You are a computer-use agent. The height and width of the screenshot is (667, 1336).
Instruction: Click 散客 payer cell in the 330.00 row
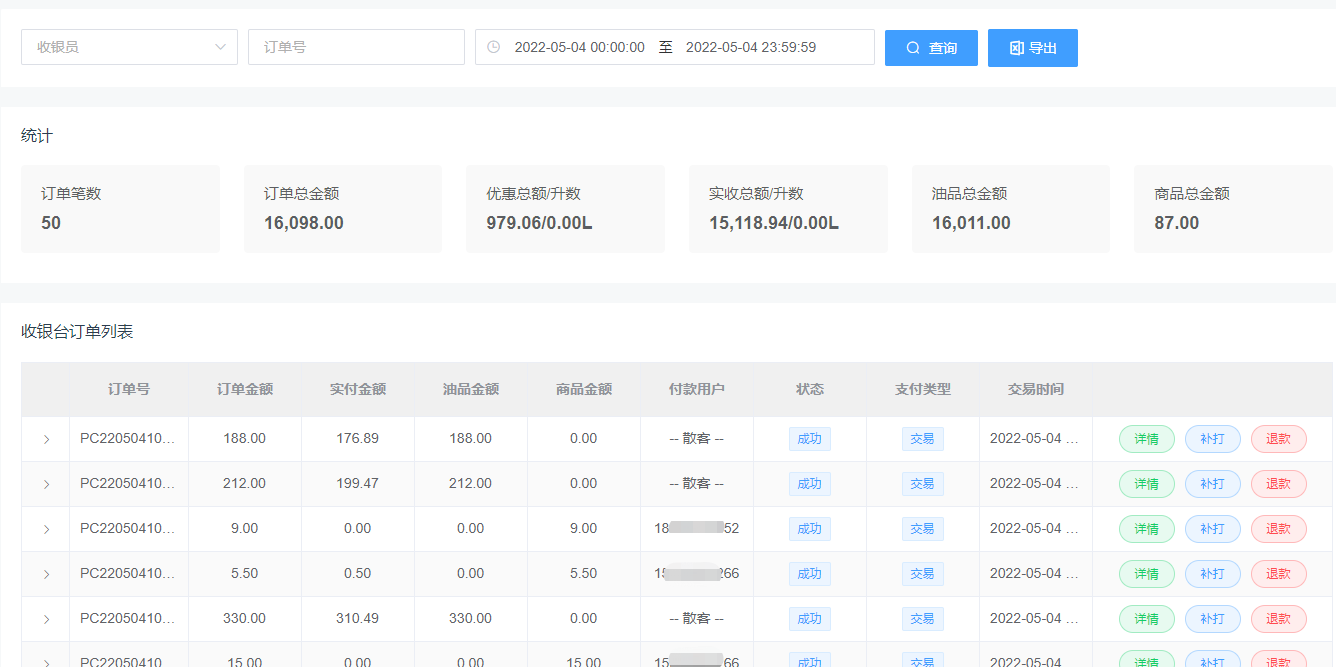tap(697, 619)
